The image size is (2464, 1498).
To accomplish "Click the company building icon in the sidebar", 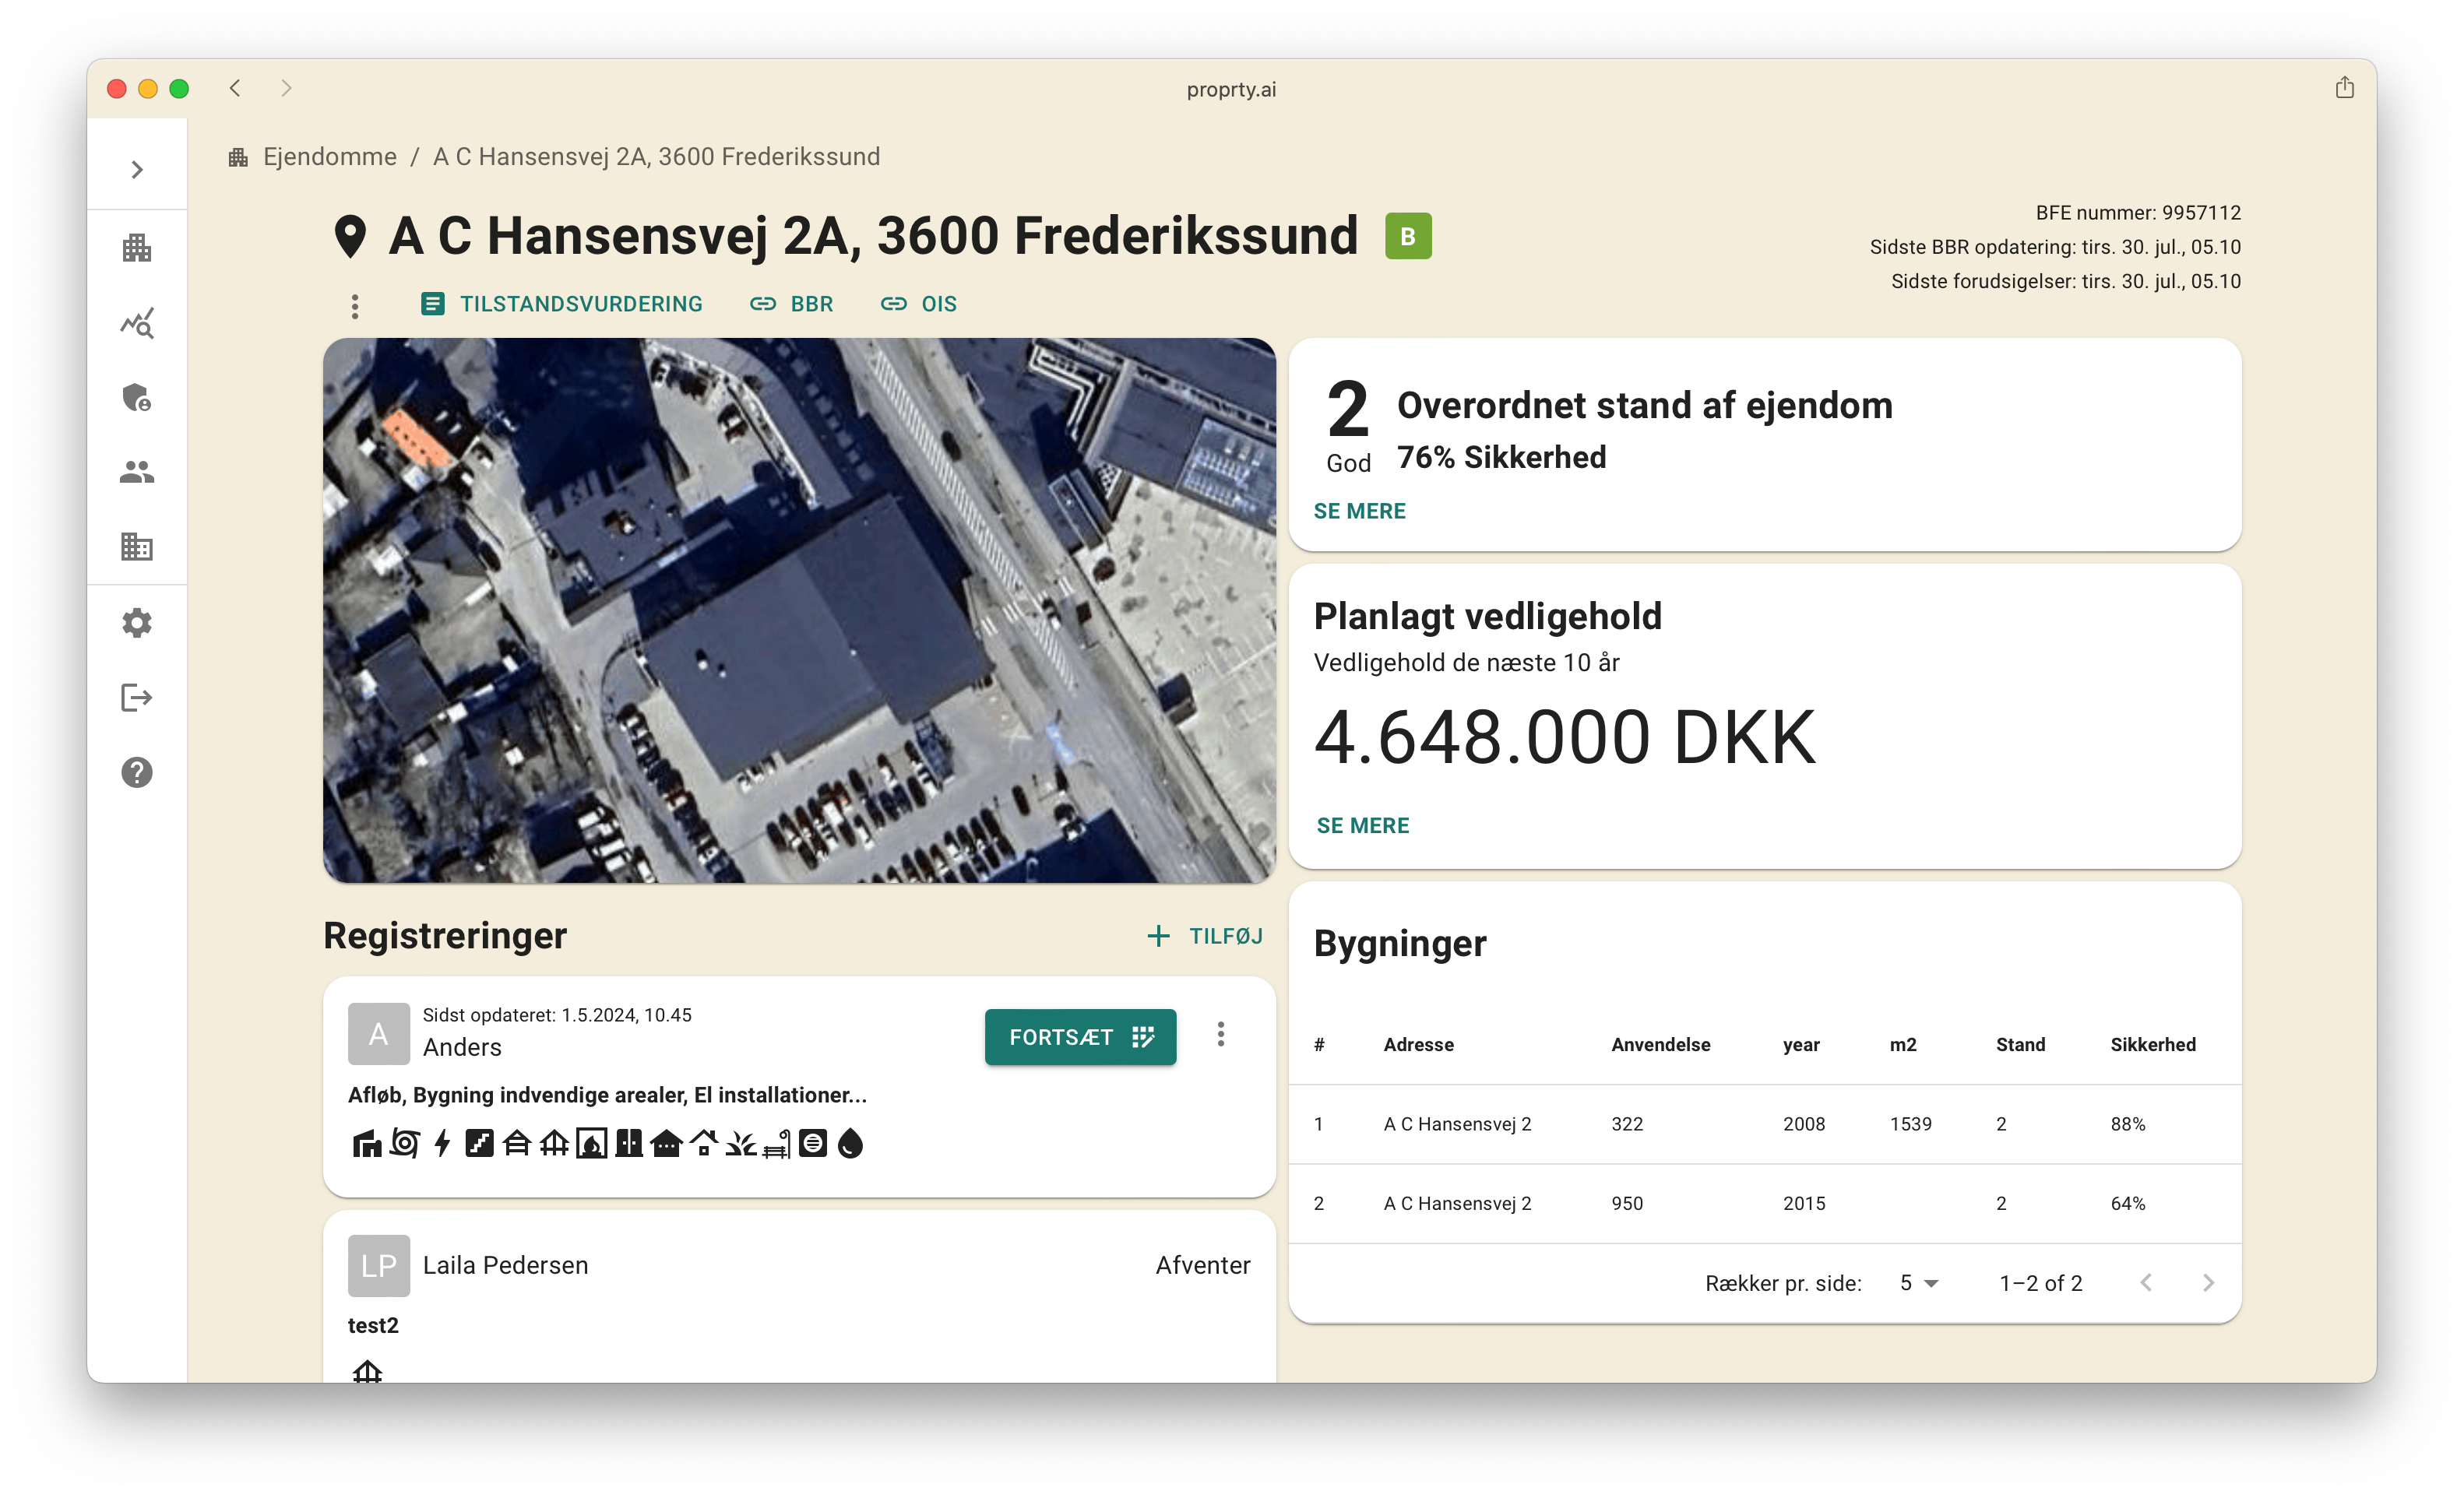I will (137, 546).
